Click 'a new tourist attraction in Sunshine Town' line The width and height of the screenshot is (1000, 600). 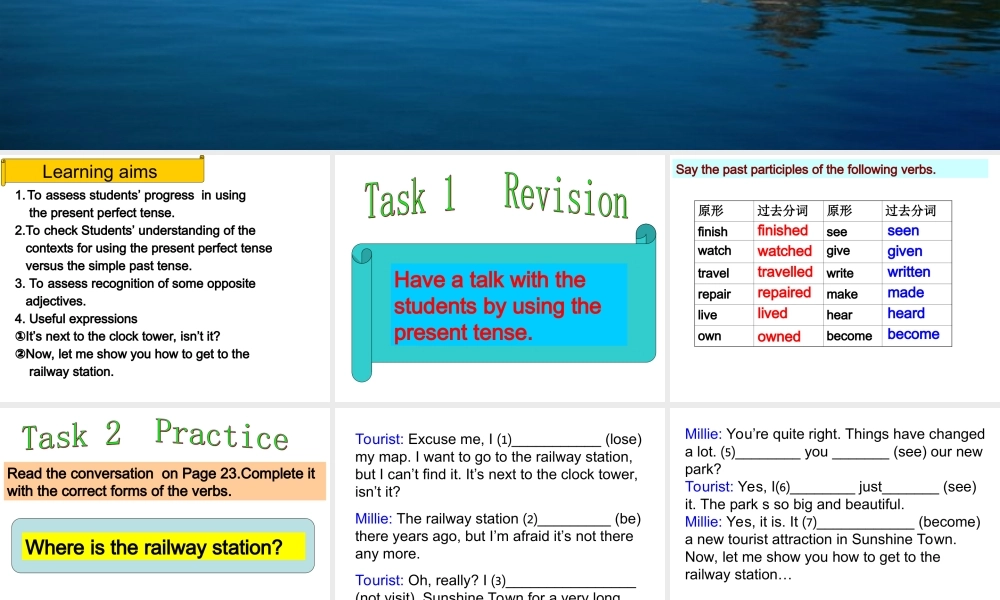(x=821, y=539)
